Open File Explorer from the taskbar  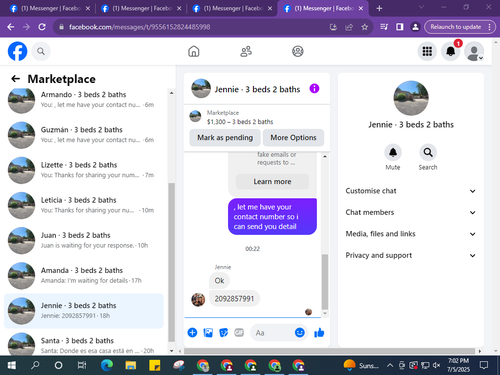130,365
